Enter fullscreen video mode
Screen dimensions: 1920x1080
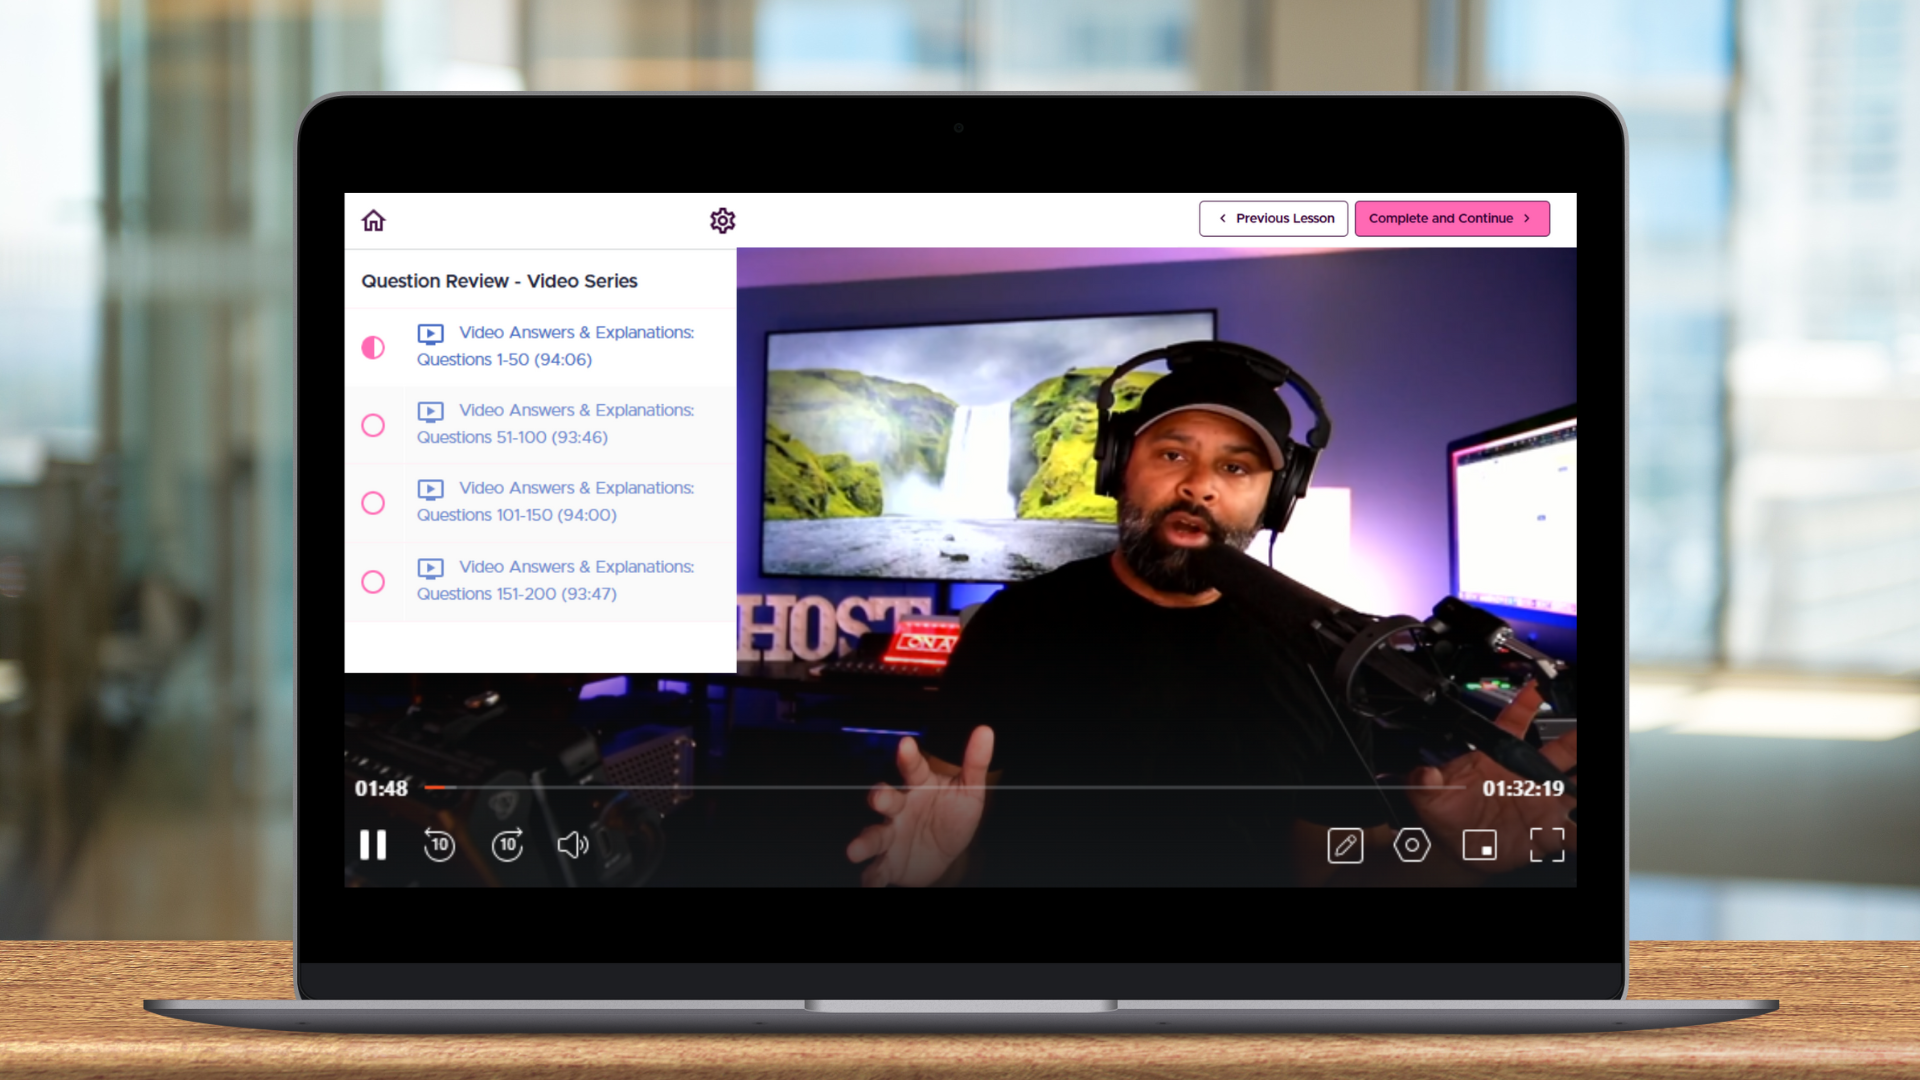point(1546,846)
